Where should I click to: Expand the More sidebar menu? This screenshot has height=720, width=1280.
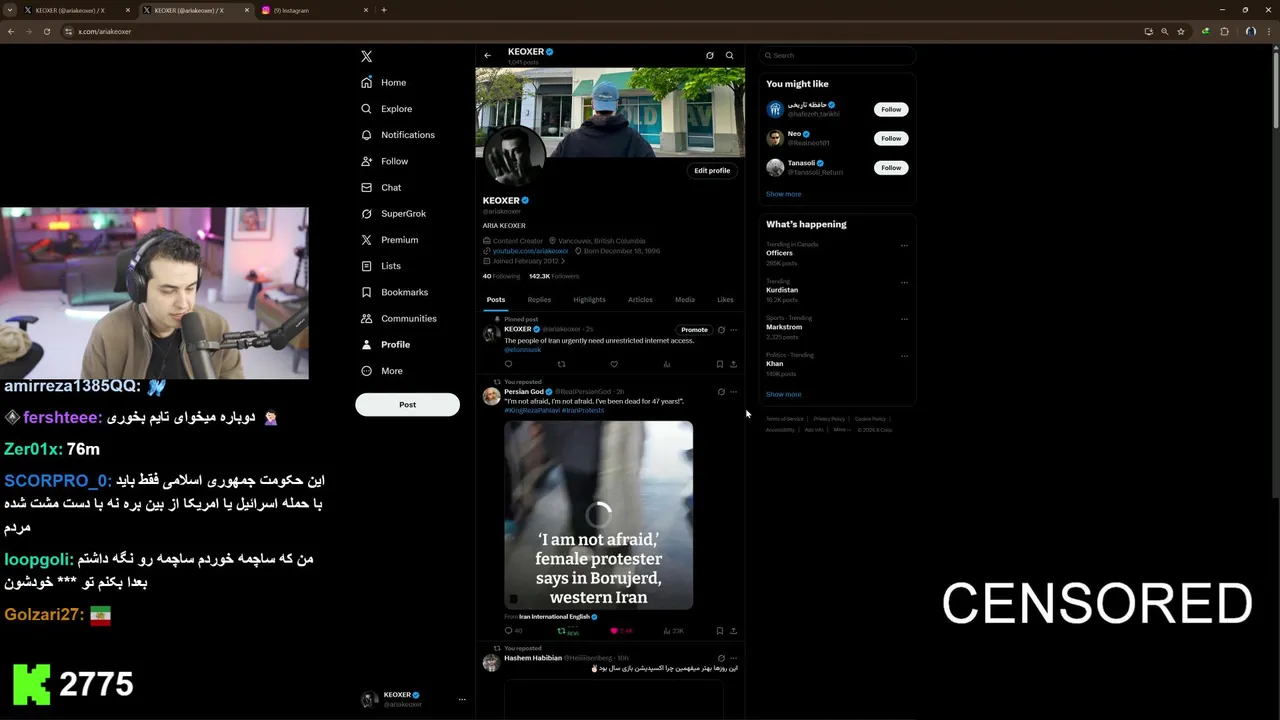click(381, 371)
